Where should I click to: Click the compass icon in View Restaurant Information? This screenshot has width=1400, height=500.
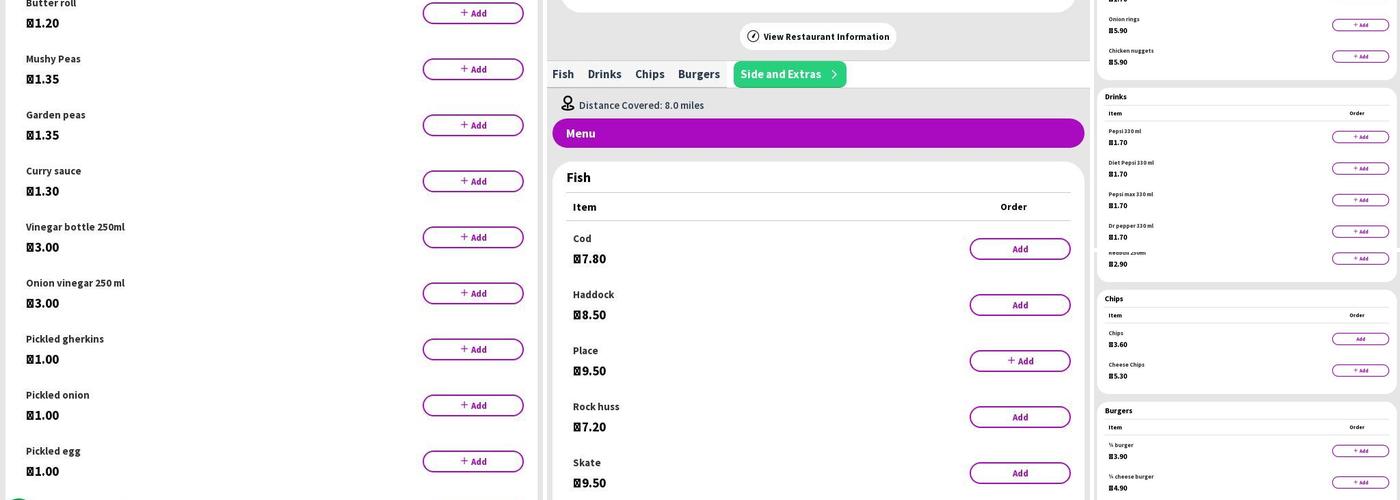(753, 36)
